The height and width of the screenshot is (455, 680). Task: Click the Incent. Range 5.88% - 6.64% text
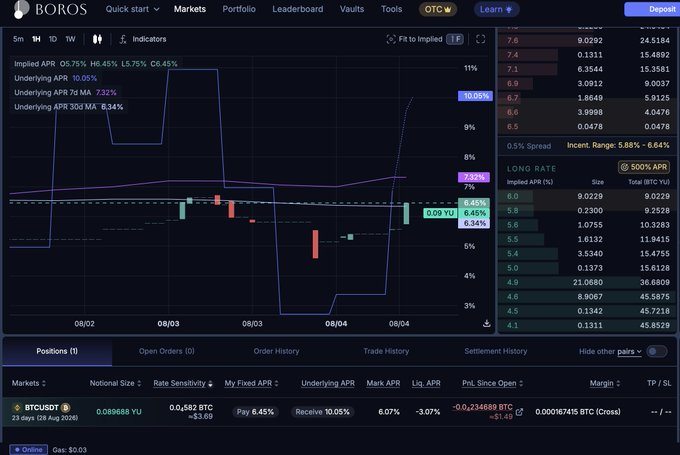point(618,145)
